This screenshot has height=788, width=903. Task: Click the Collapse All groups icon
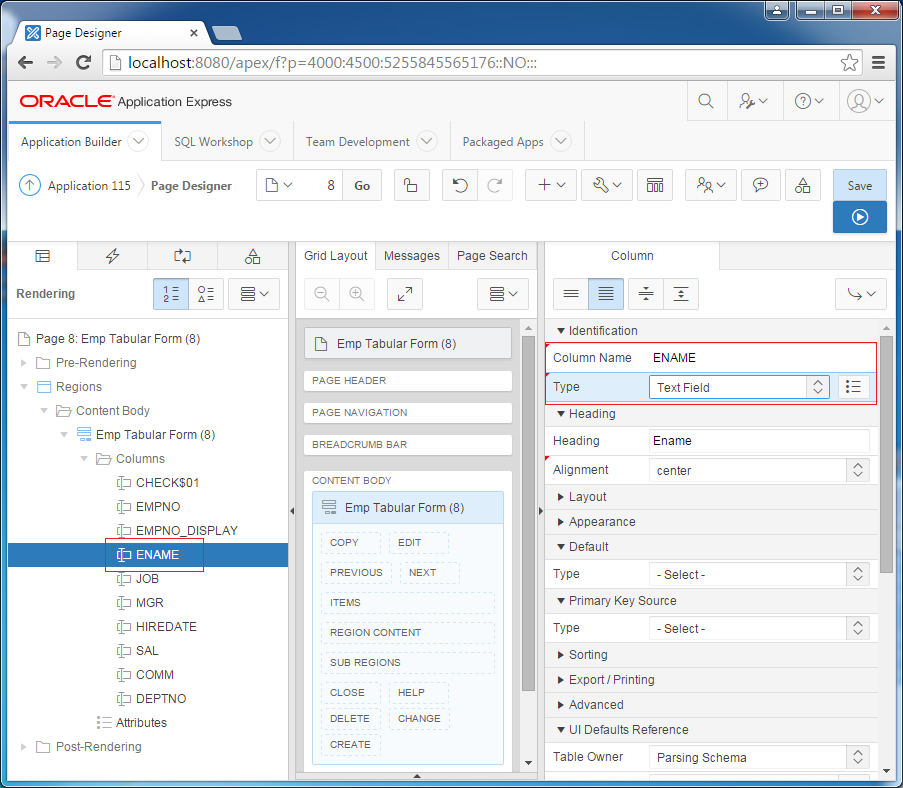(646, 294)
